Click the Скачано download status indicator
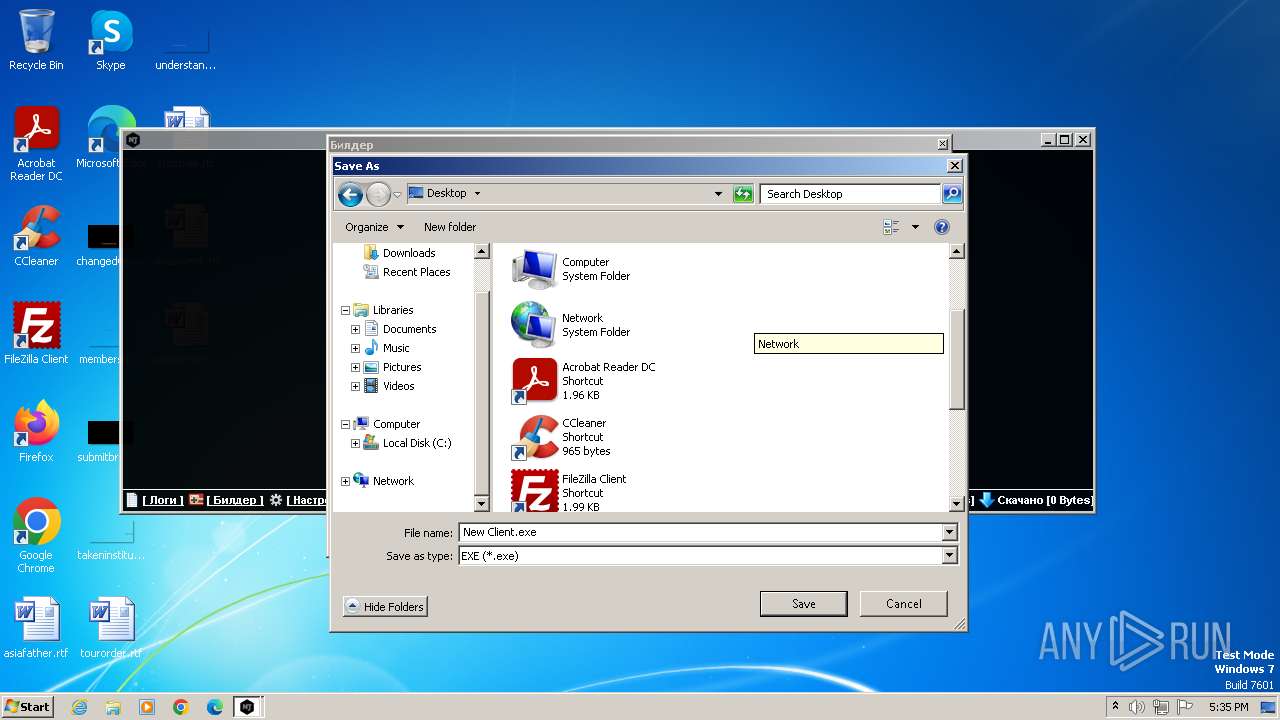 (1036, 500)
